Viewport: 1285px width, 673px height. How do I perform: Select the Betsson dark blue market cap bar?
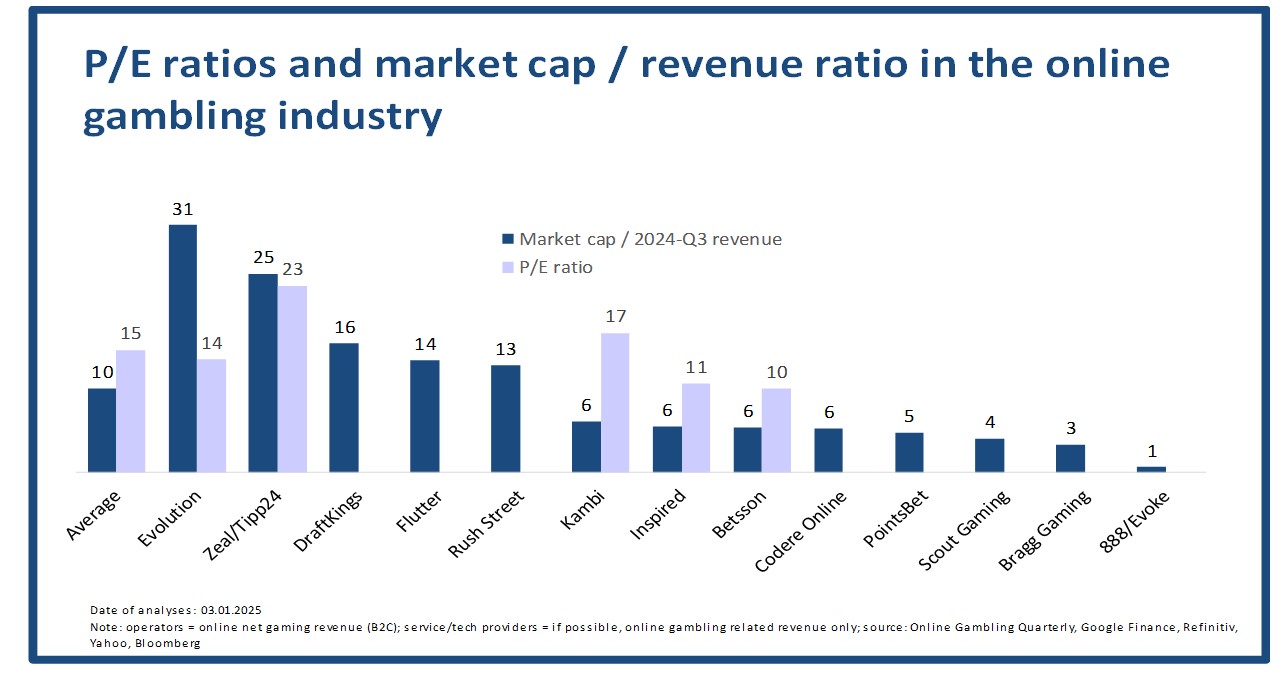point(748,449)
